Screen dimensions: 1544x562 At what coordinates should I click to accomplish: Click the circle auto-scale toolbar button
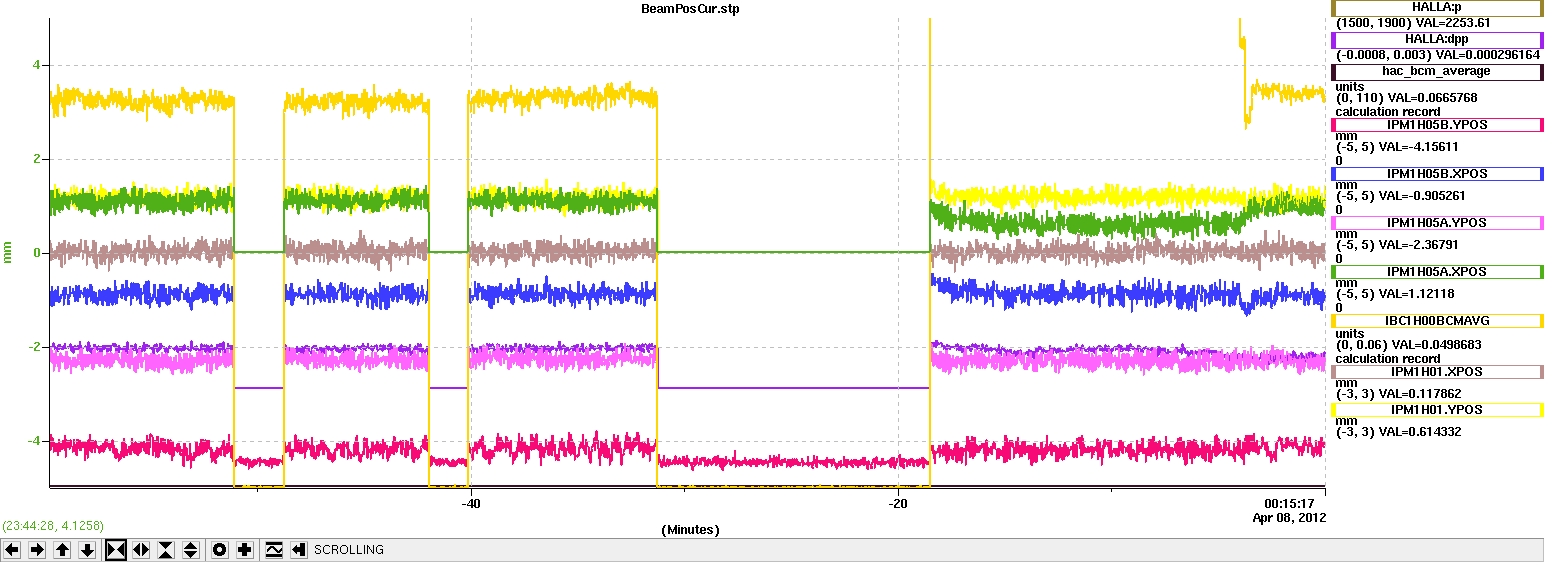coord(219,550)
